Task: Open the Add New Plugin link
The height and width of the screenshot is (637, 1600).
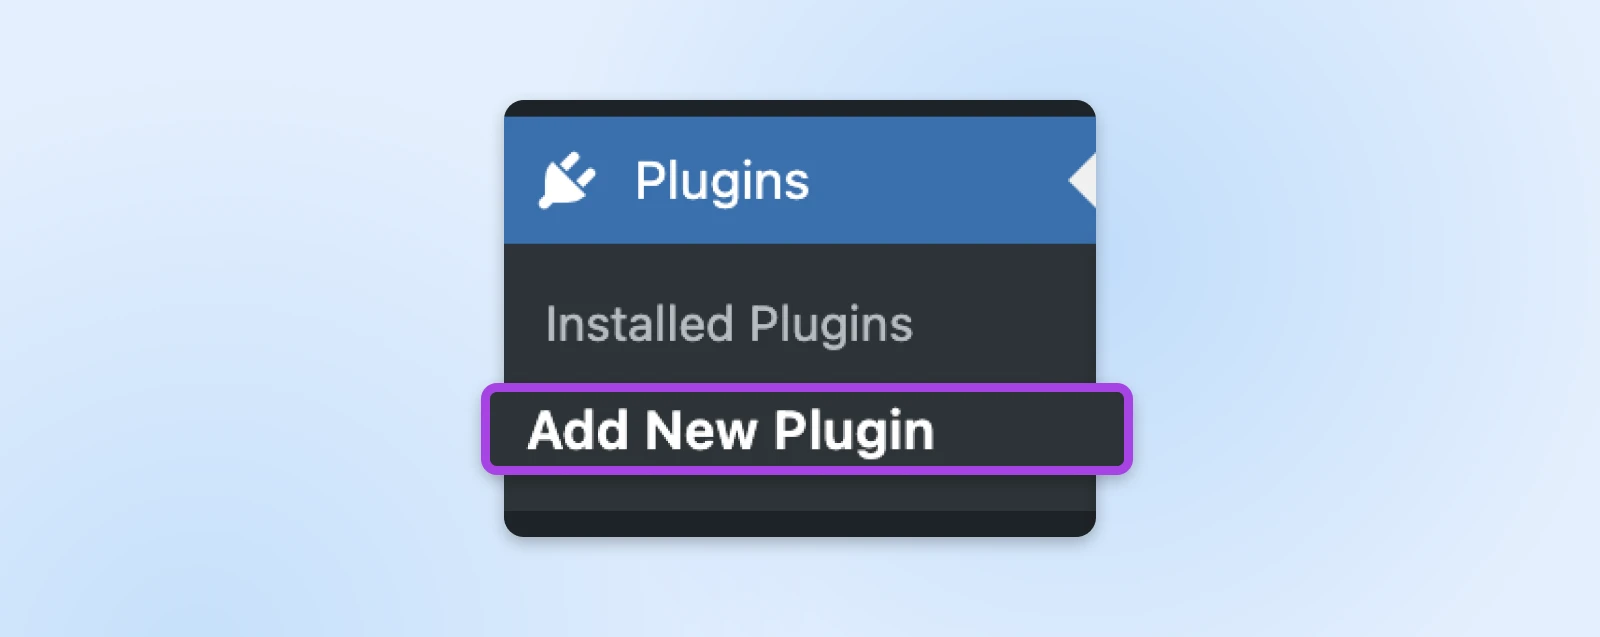Action: [731, 431]
